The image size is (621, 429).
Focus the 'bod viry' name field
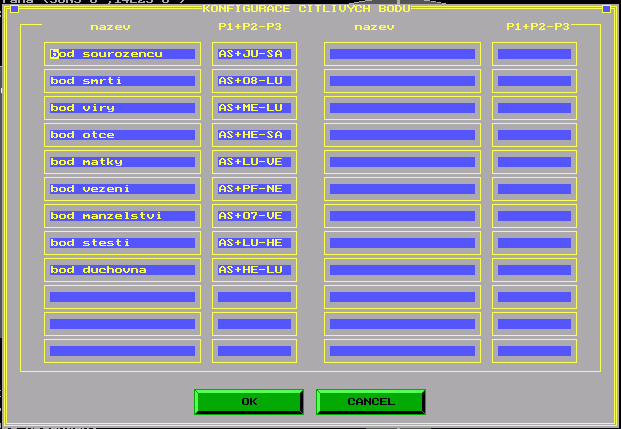coord(122,108)
